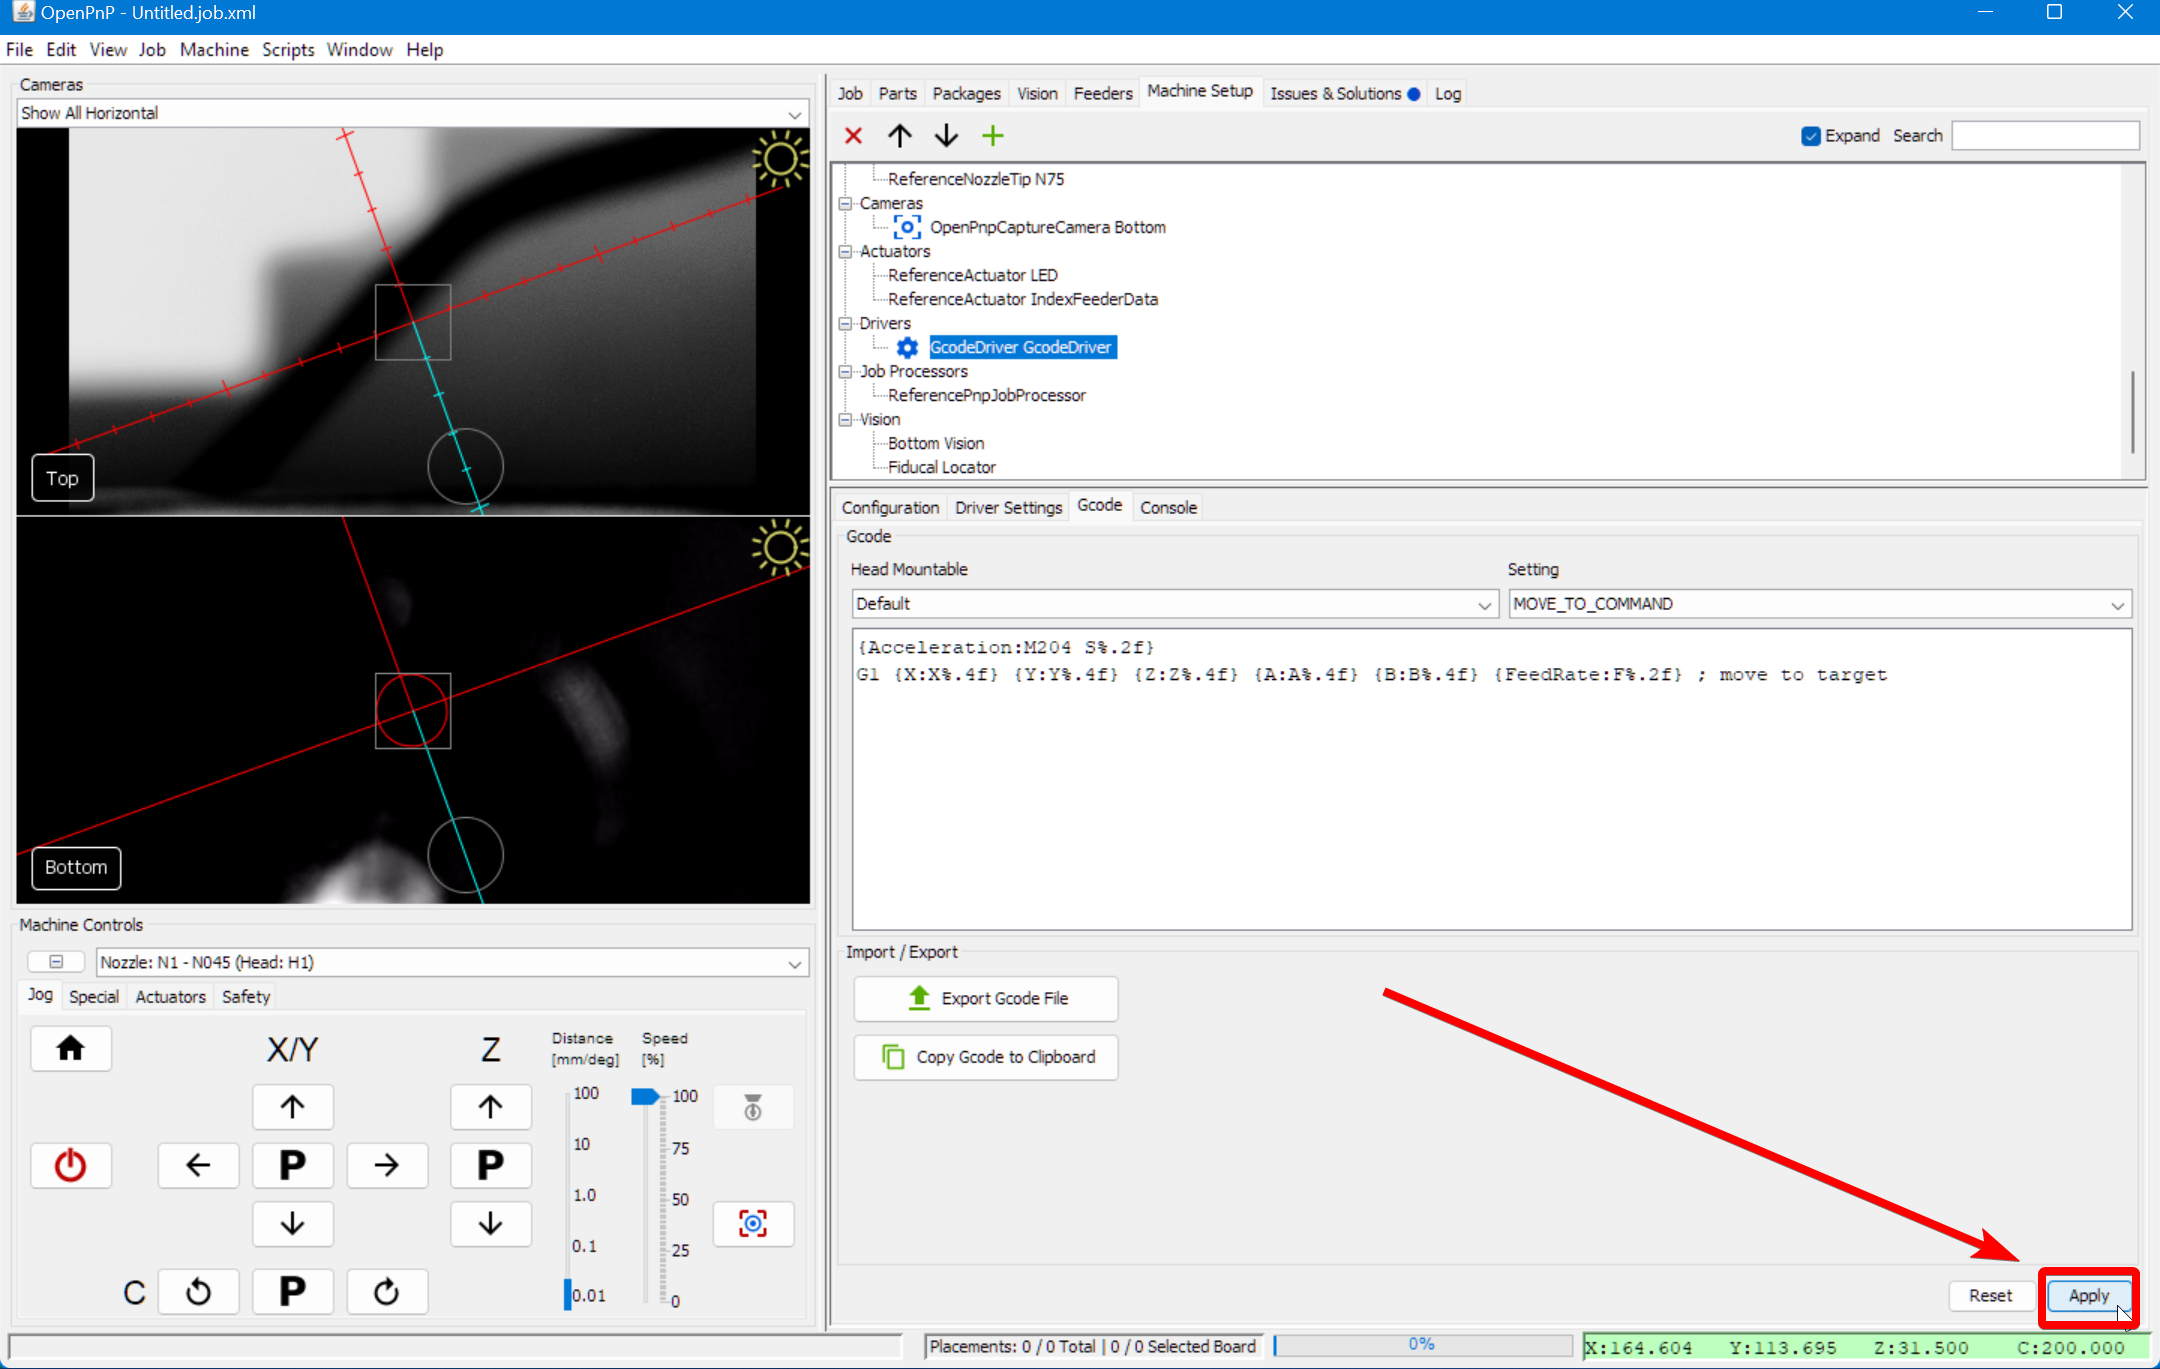Collapse the Drivers tree node
Screen dimensions: 2160x1369
coord(846,323)
